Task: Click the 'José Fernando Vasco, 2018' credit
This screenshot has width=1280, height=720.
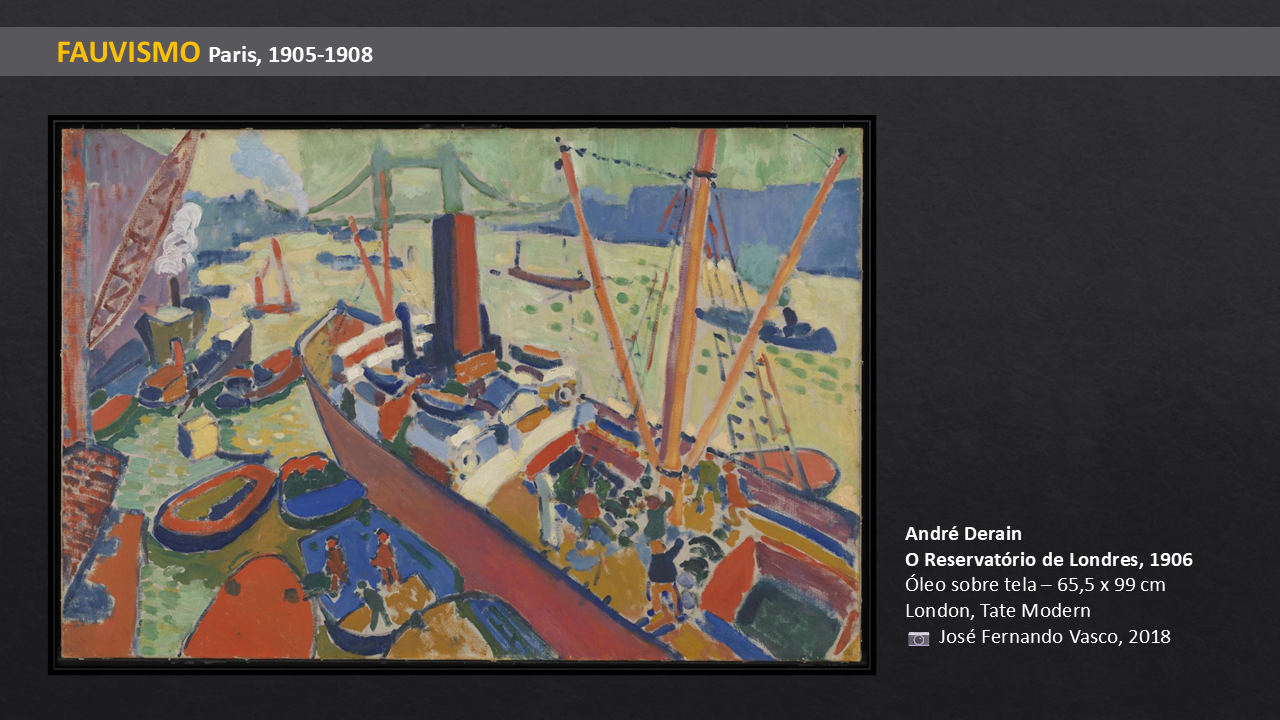Action: (1054, 636)
